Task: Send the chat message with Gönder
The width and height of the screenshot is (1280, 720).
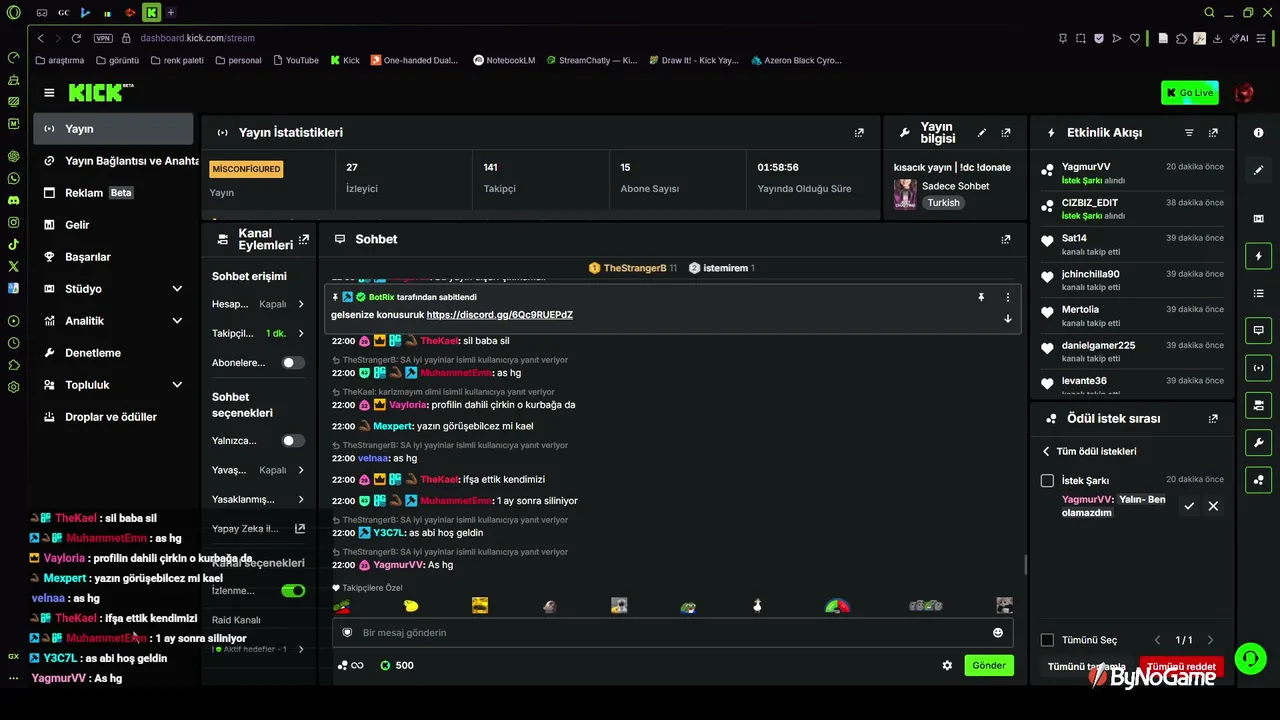Action: [x=989, y=665]
